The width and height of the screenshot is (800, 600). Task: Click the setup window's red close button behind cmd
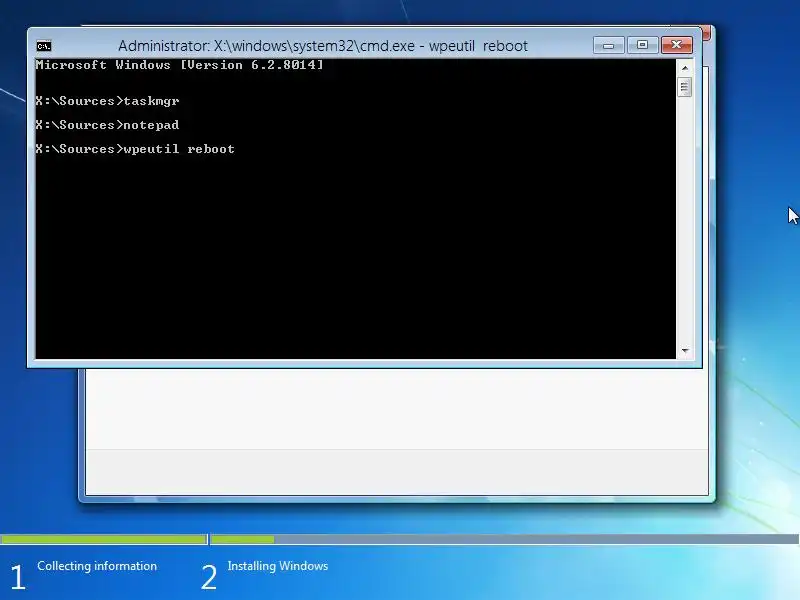tap(707, 33)
